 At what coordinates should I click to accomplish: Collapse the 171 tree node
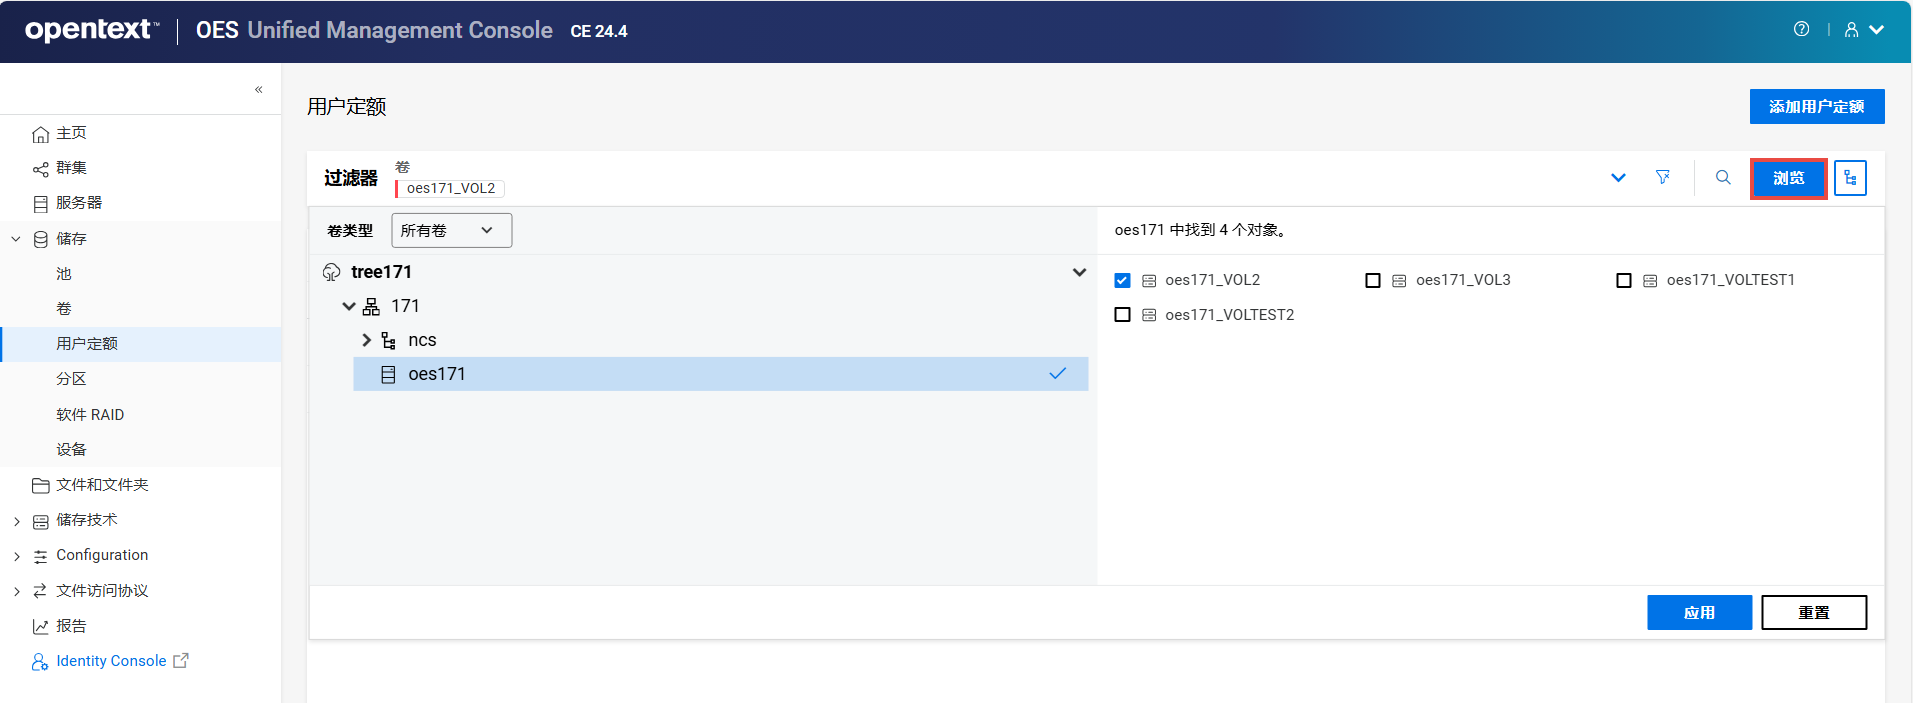[348, 306]
